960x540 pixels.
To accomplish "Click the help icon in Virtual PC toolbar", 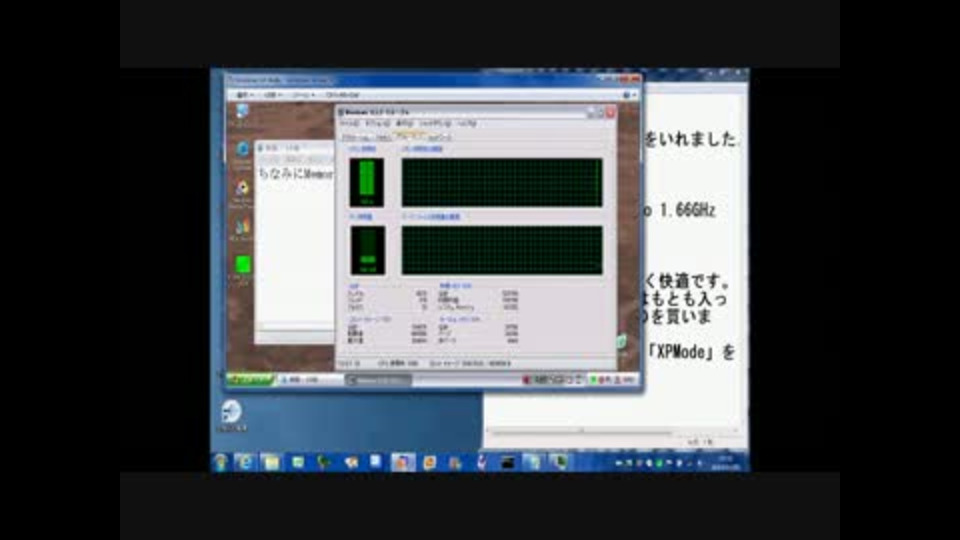I will [x=626, y=95].
